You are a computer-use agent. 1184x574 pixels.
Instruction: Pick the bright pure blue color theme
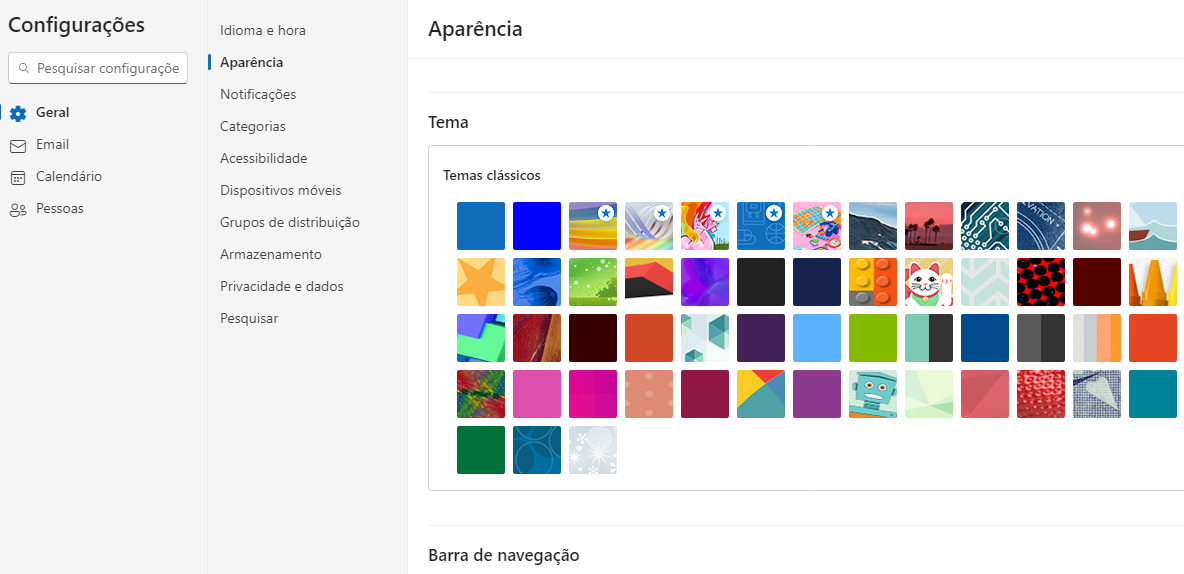(x=537, y=226)
